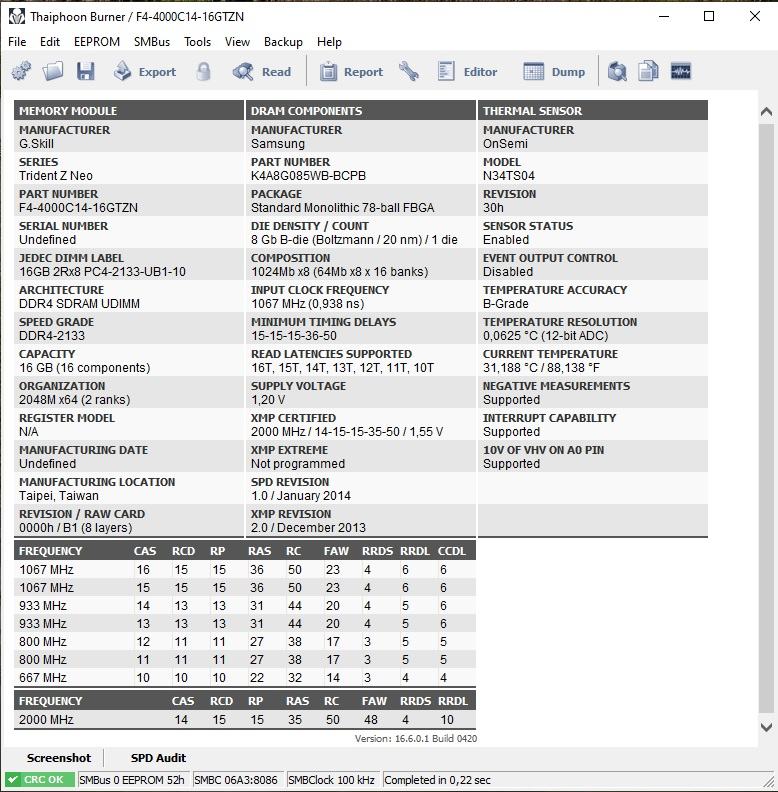Click the open file folder icon

[53, 71]
